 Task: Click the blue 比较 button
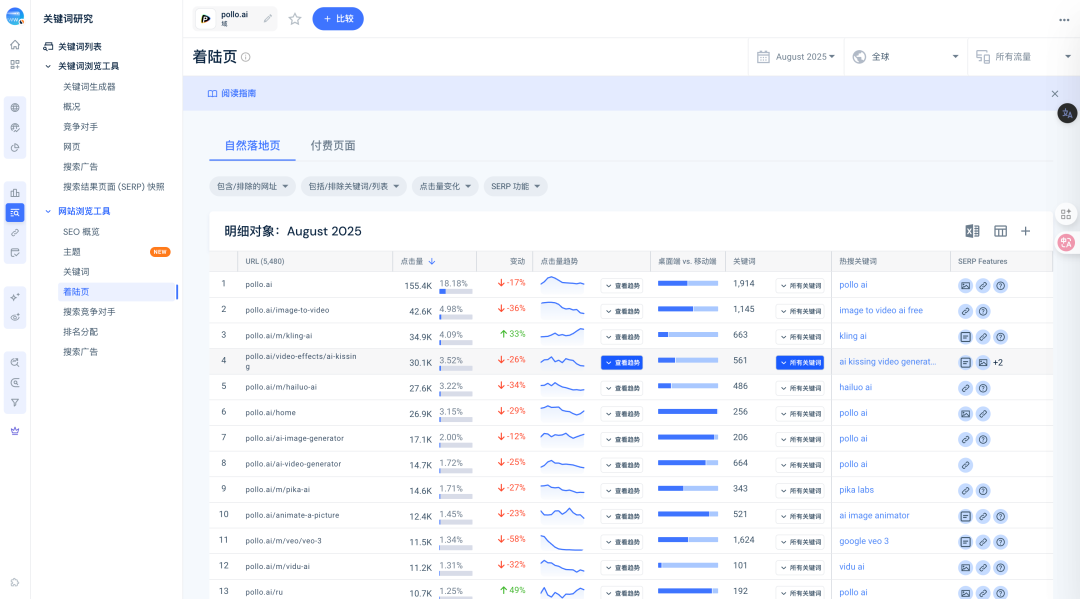[338, 19]
